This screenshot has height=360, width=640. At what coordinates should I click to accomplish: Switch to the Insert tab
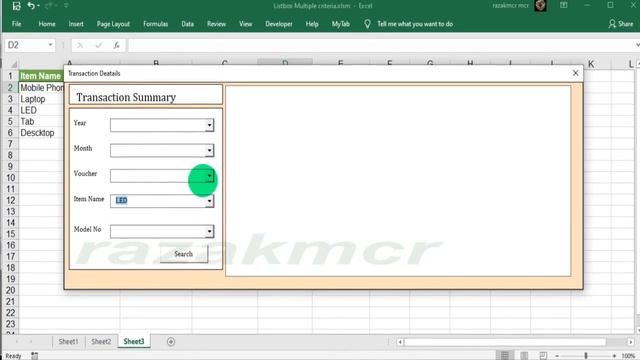(x=76, y=24)
